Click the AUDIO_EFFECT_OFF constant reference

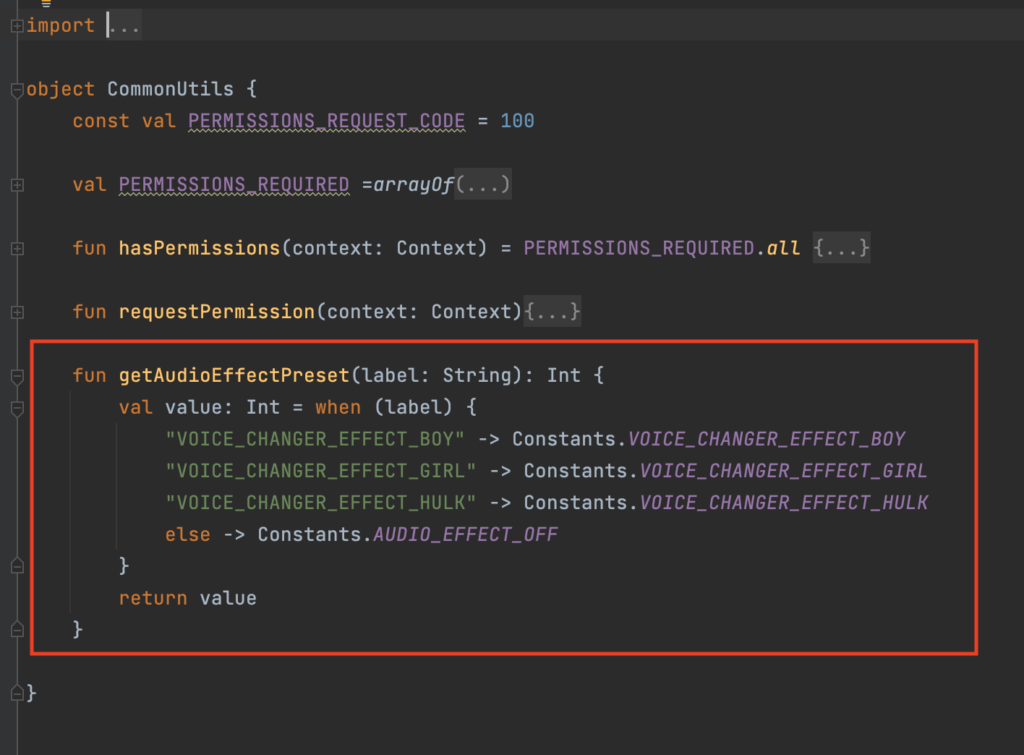pos(465,535)
